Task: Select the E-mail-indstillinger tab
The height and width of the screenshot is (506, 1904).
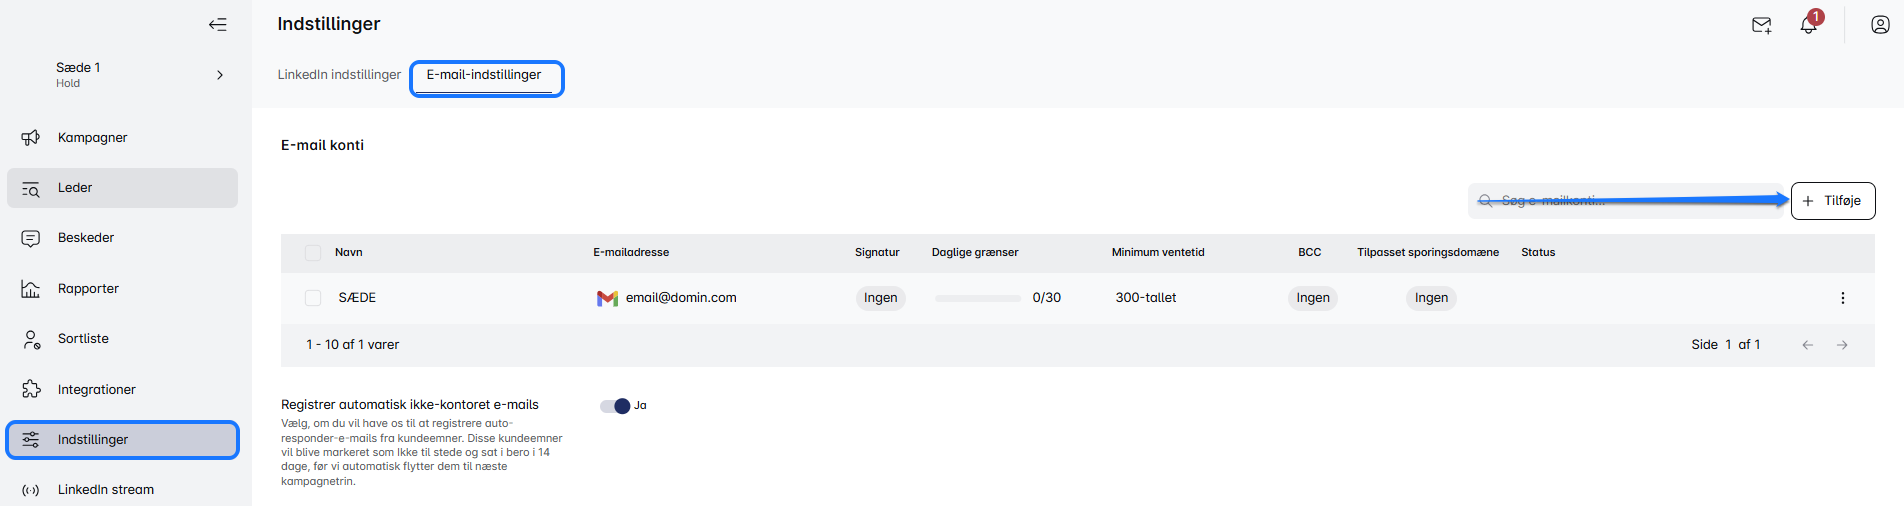Action: pyautogui.click(x=484, y=75)
